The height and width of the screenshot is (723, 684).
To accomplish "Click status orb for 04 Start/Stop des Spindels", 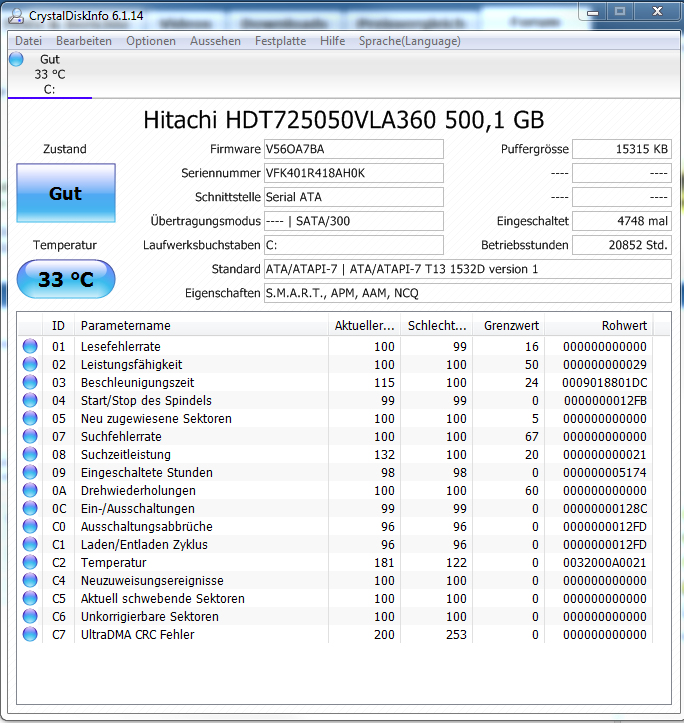I will 30,400.
